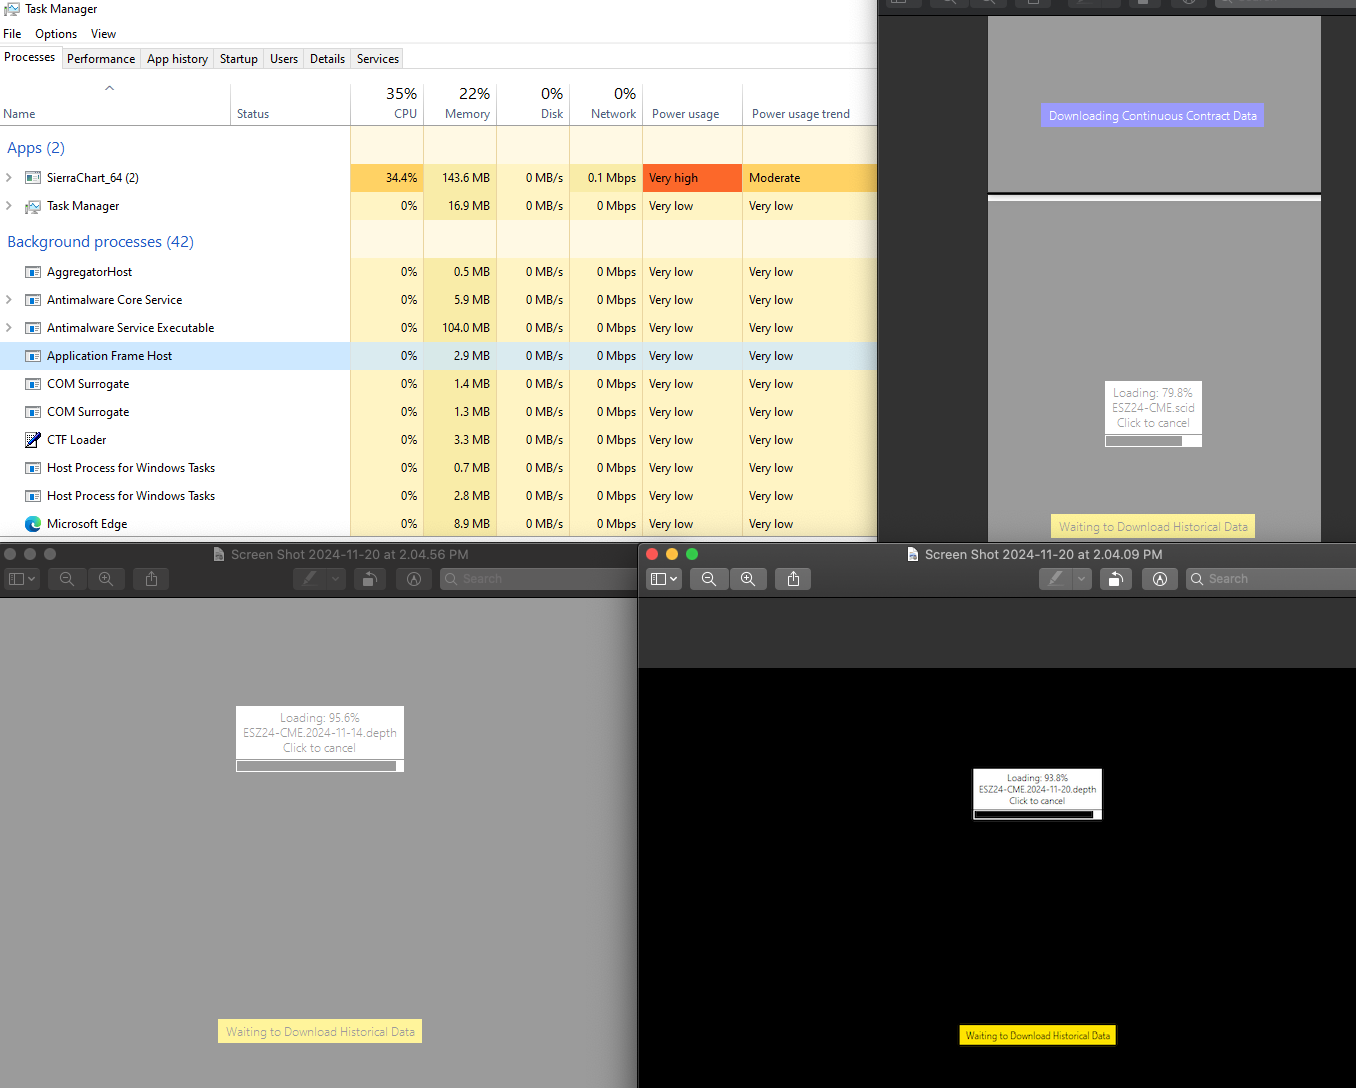Zoom in on the 2.04.56 PM screenshot

pos(106,579)
